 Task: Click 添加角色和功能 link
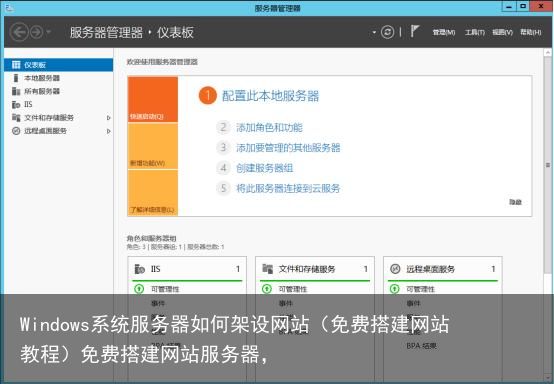click(x=269, y=128)
